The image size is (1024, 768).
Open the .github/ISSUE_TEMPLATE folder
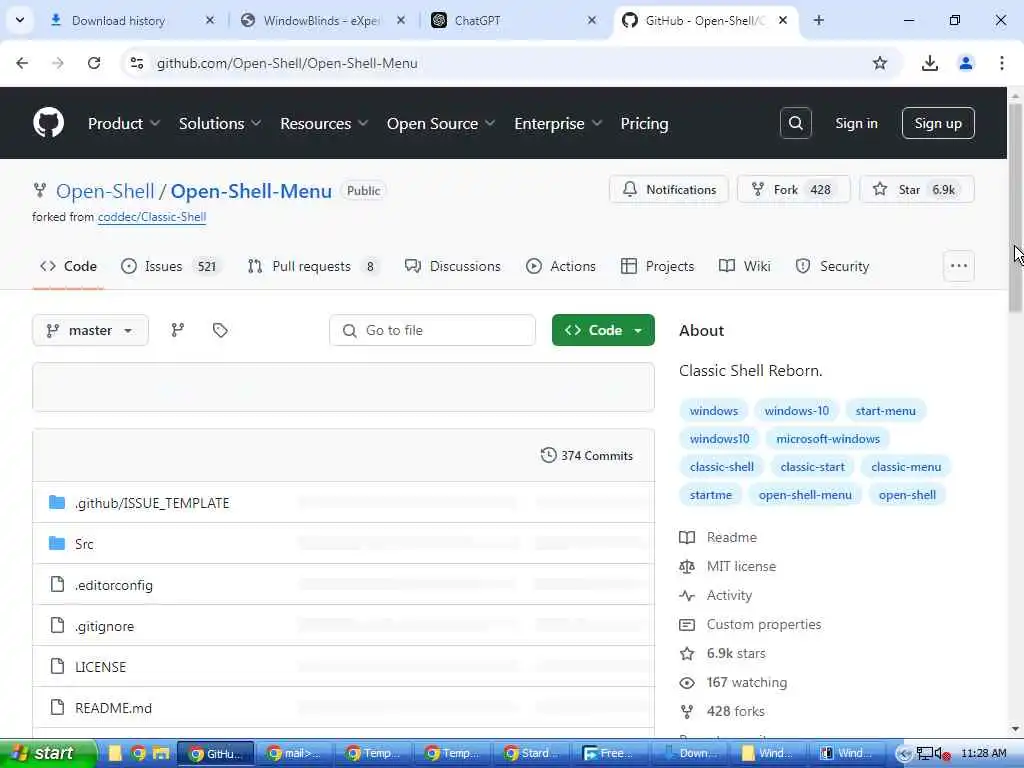[x=152, y=503]
